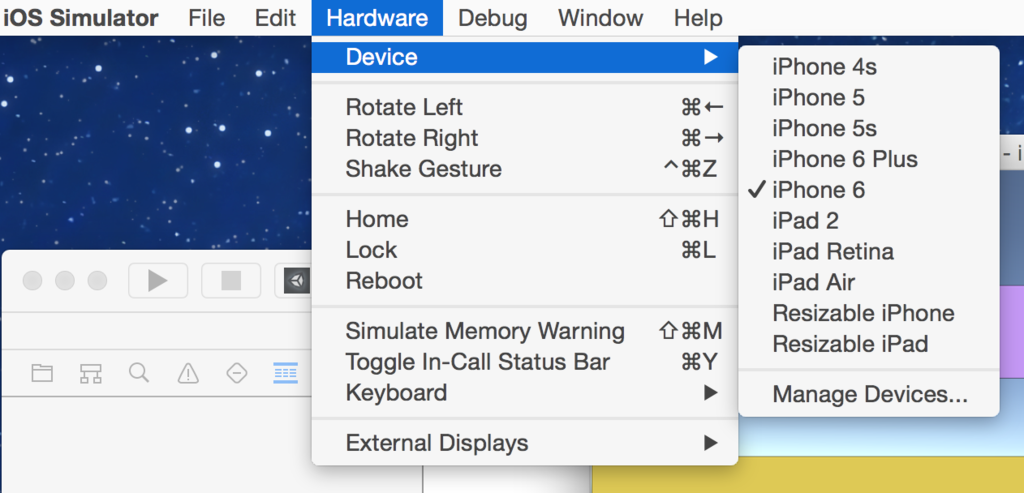Choose Rotate Left
1024x493 pixels.
click(x=524, y=107)
